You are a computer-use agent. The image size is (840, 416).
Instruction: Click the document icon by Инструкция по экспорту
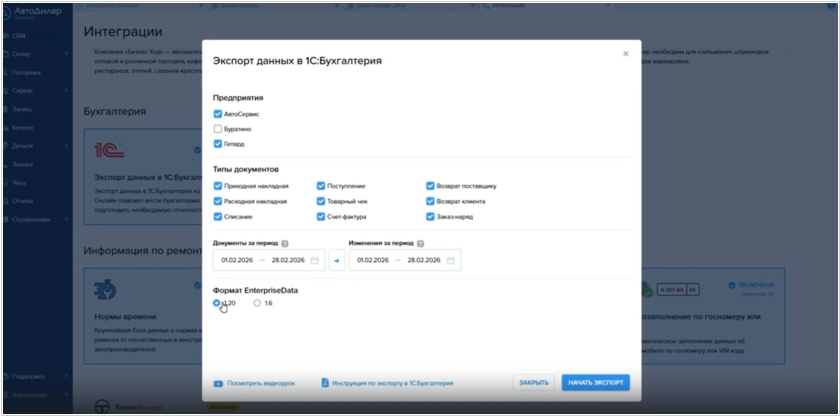325,383
